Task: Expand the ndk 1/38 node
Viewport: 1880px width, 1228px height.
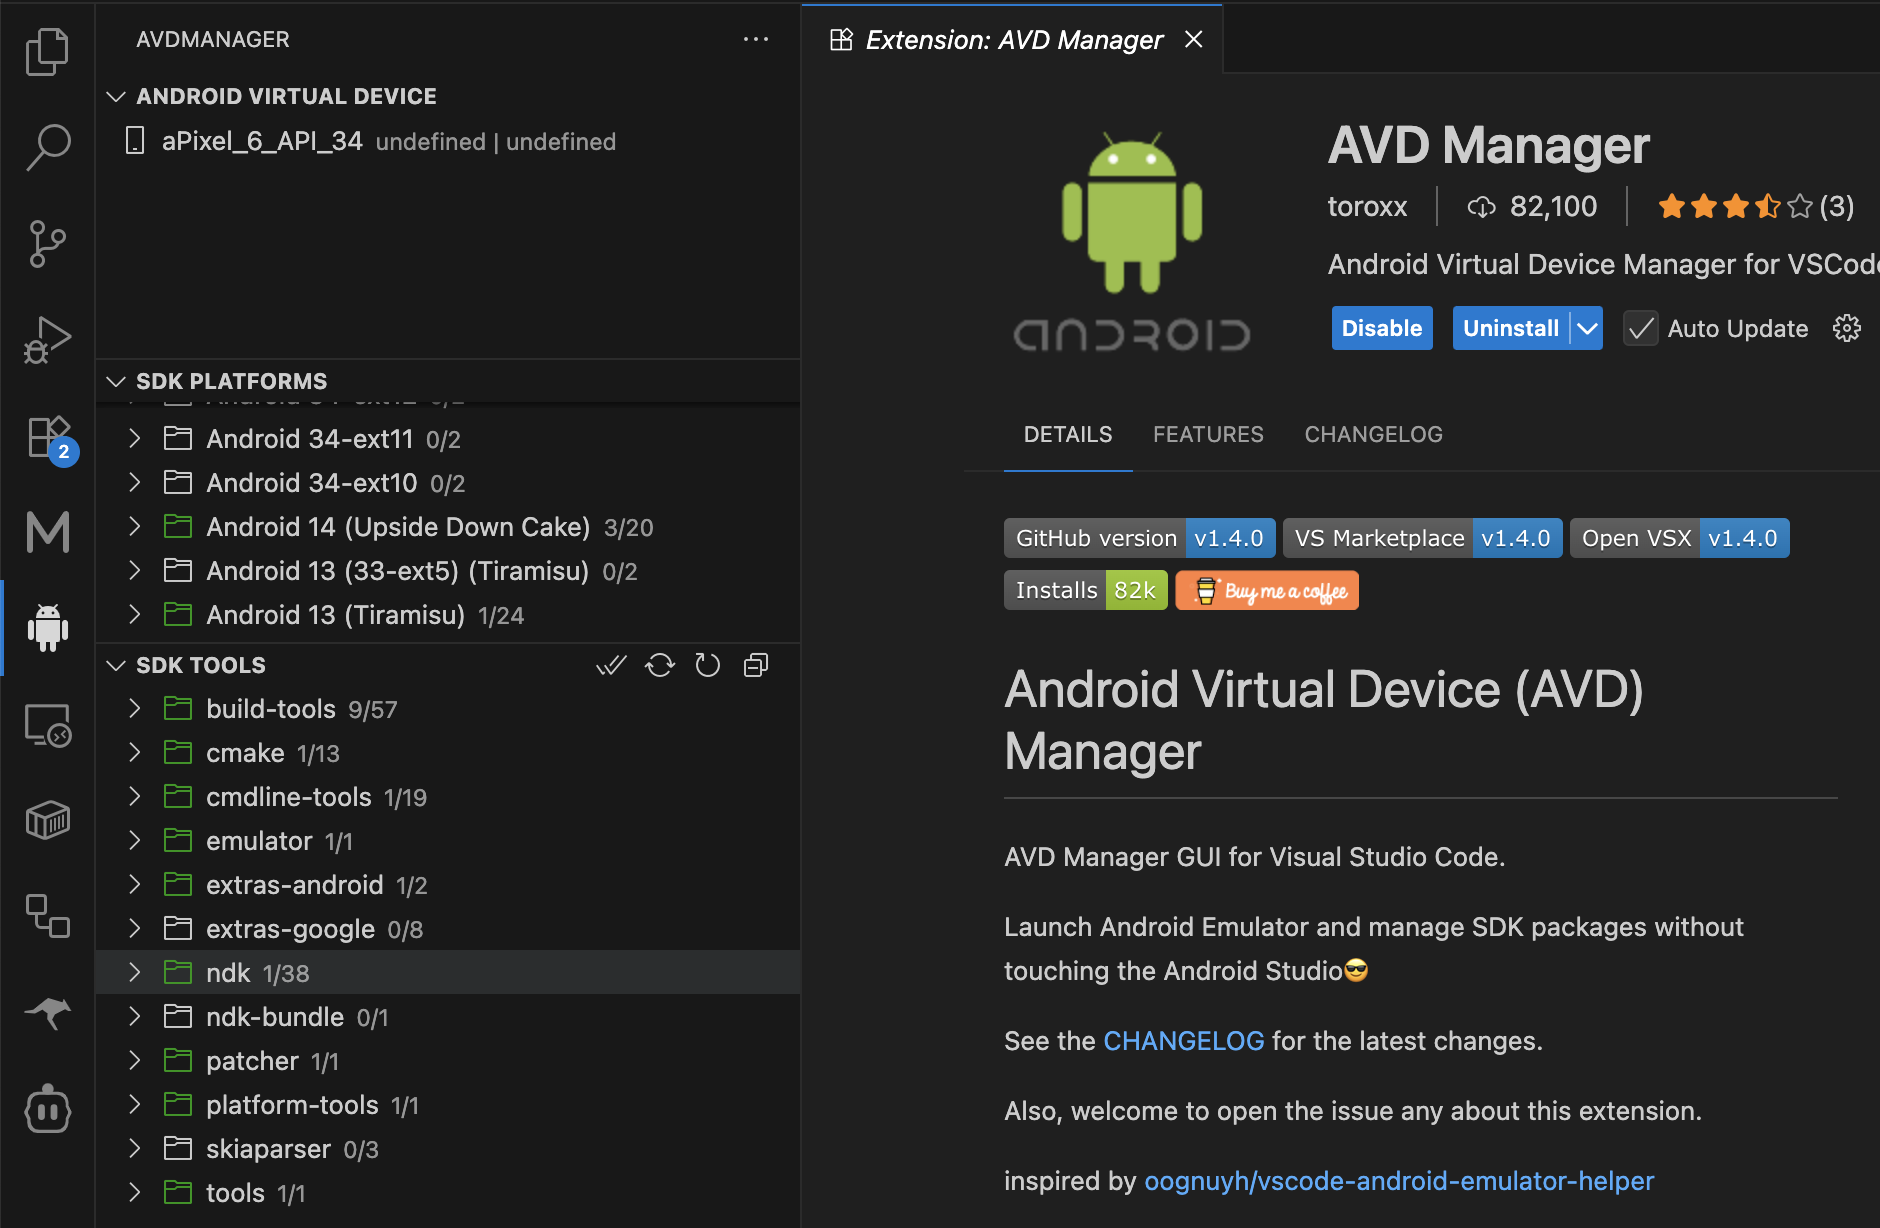Action: point(135,972)
